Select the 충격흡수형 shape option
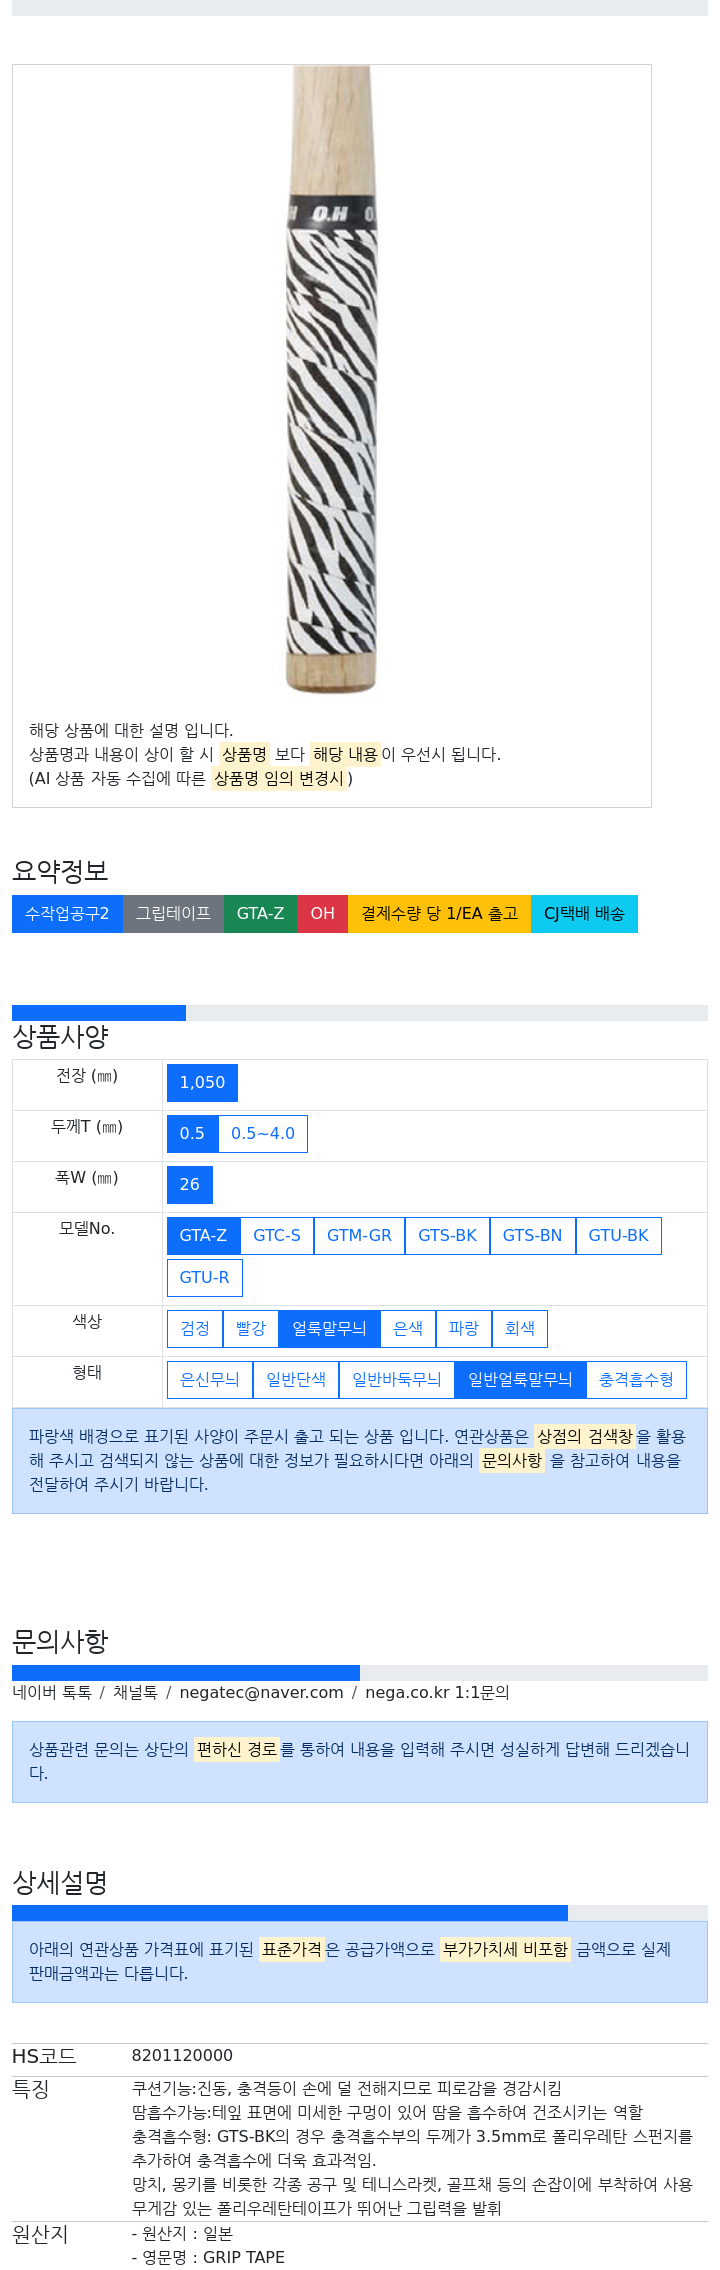The image size is (720, 2270). (x=636, y=1380)
